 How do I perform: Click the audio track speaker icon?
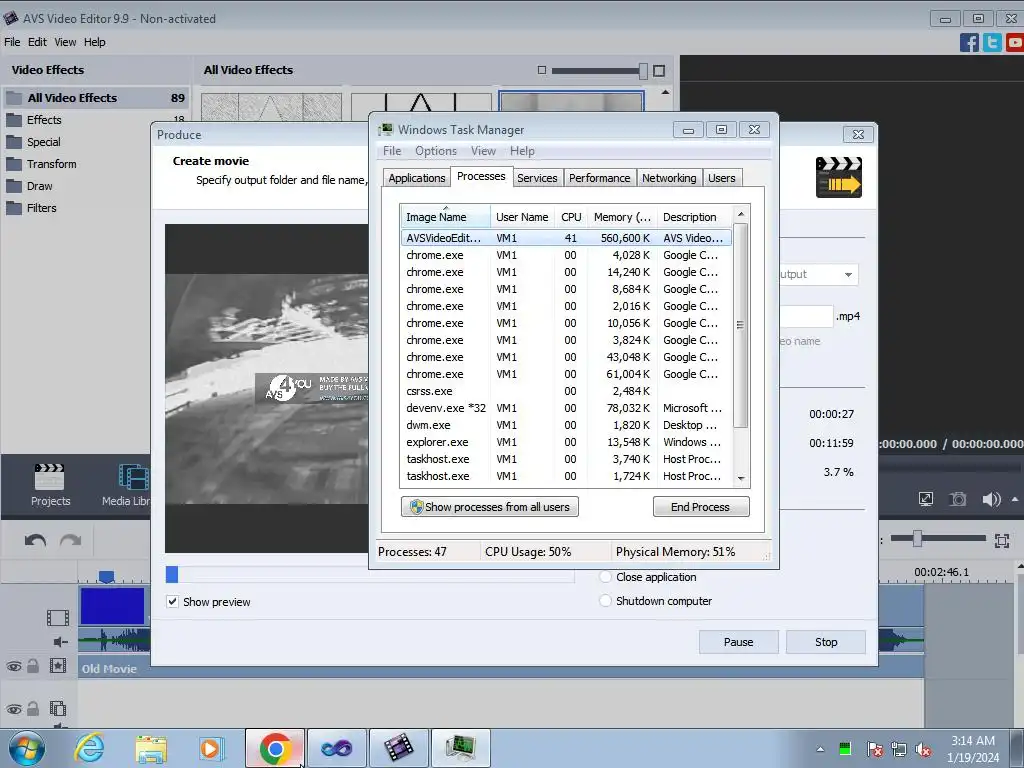tap(60, 642)
